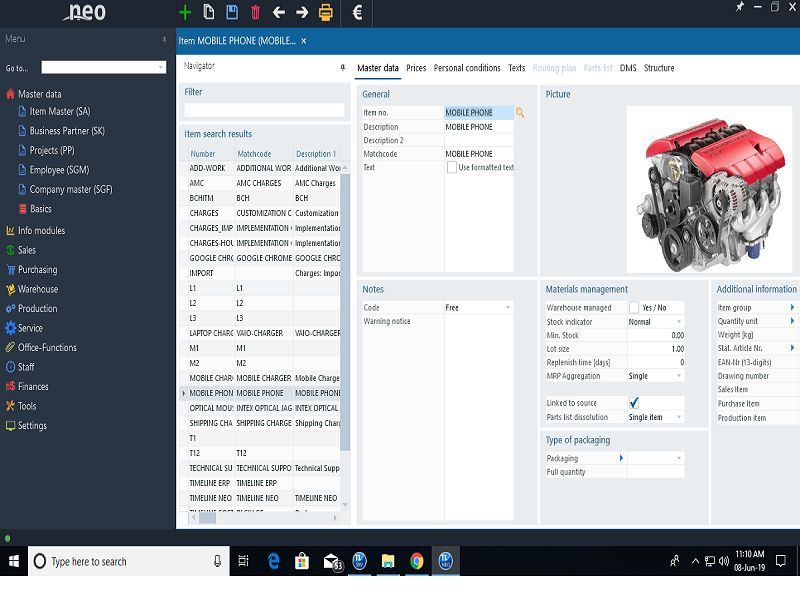Toggle the Warehouse managed checkbox

[634, 308]
